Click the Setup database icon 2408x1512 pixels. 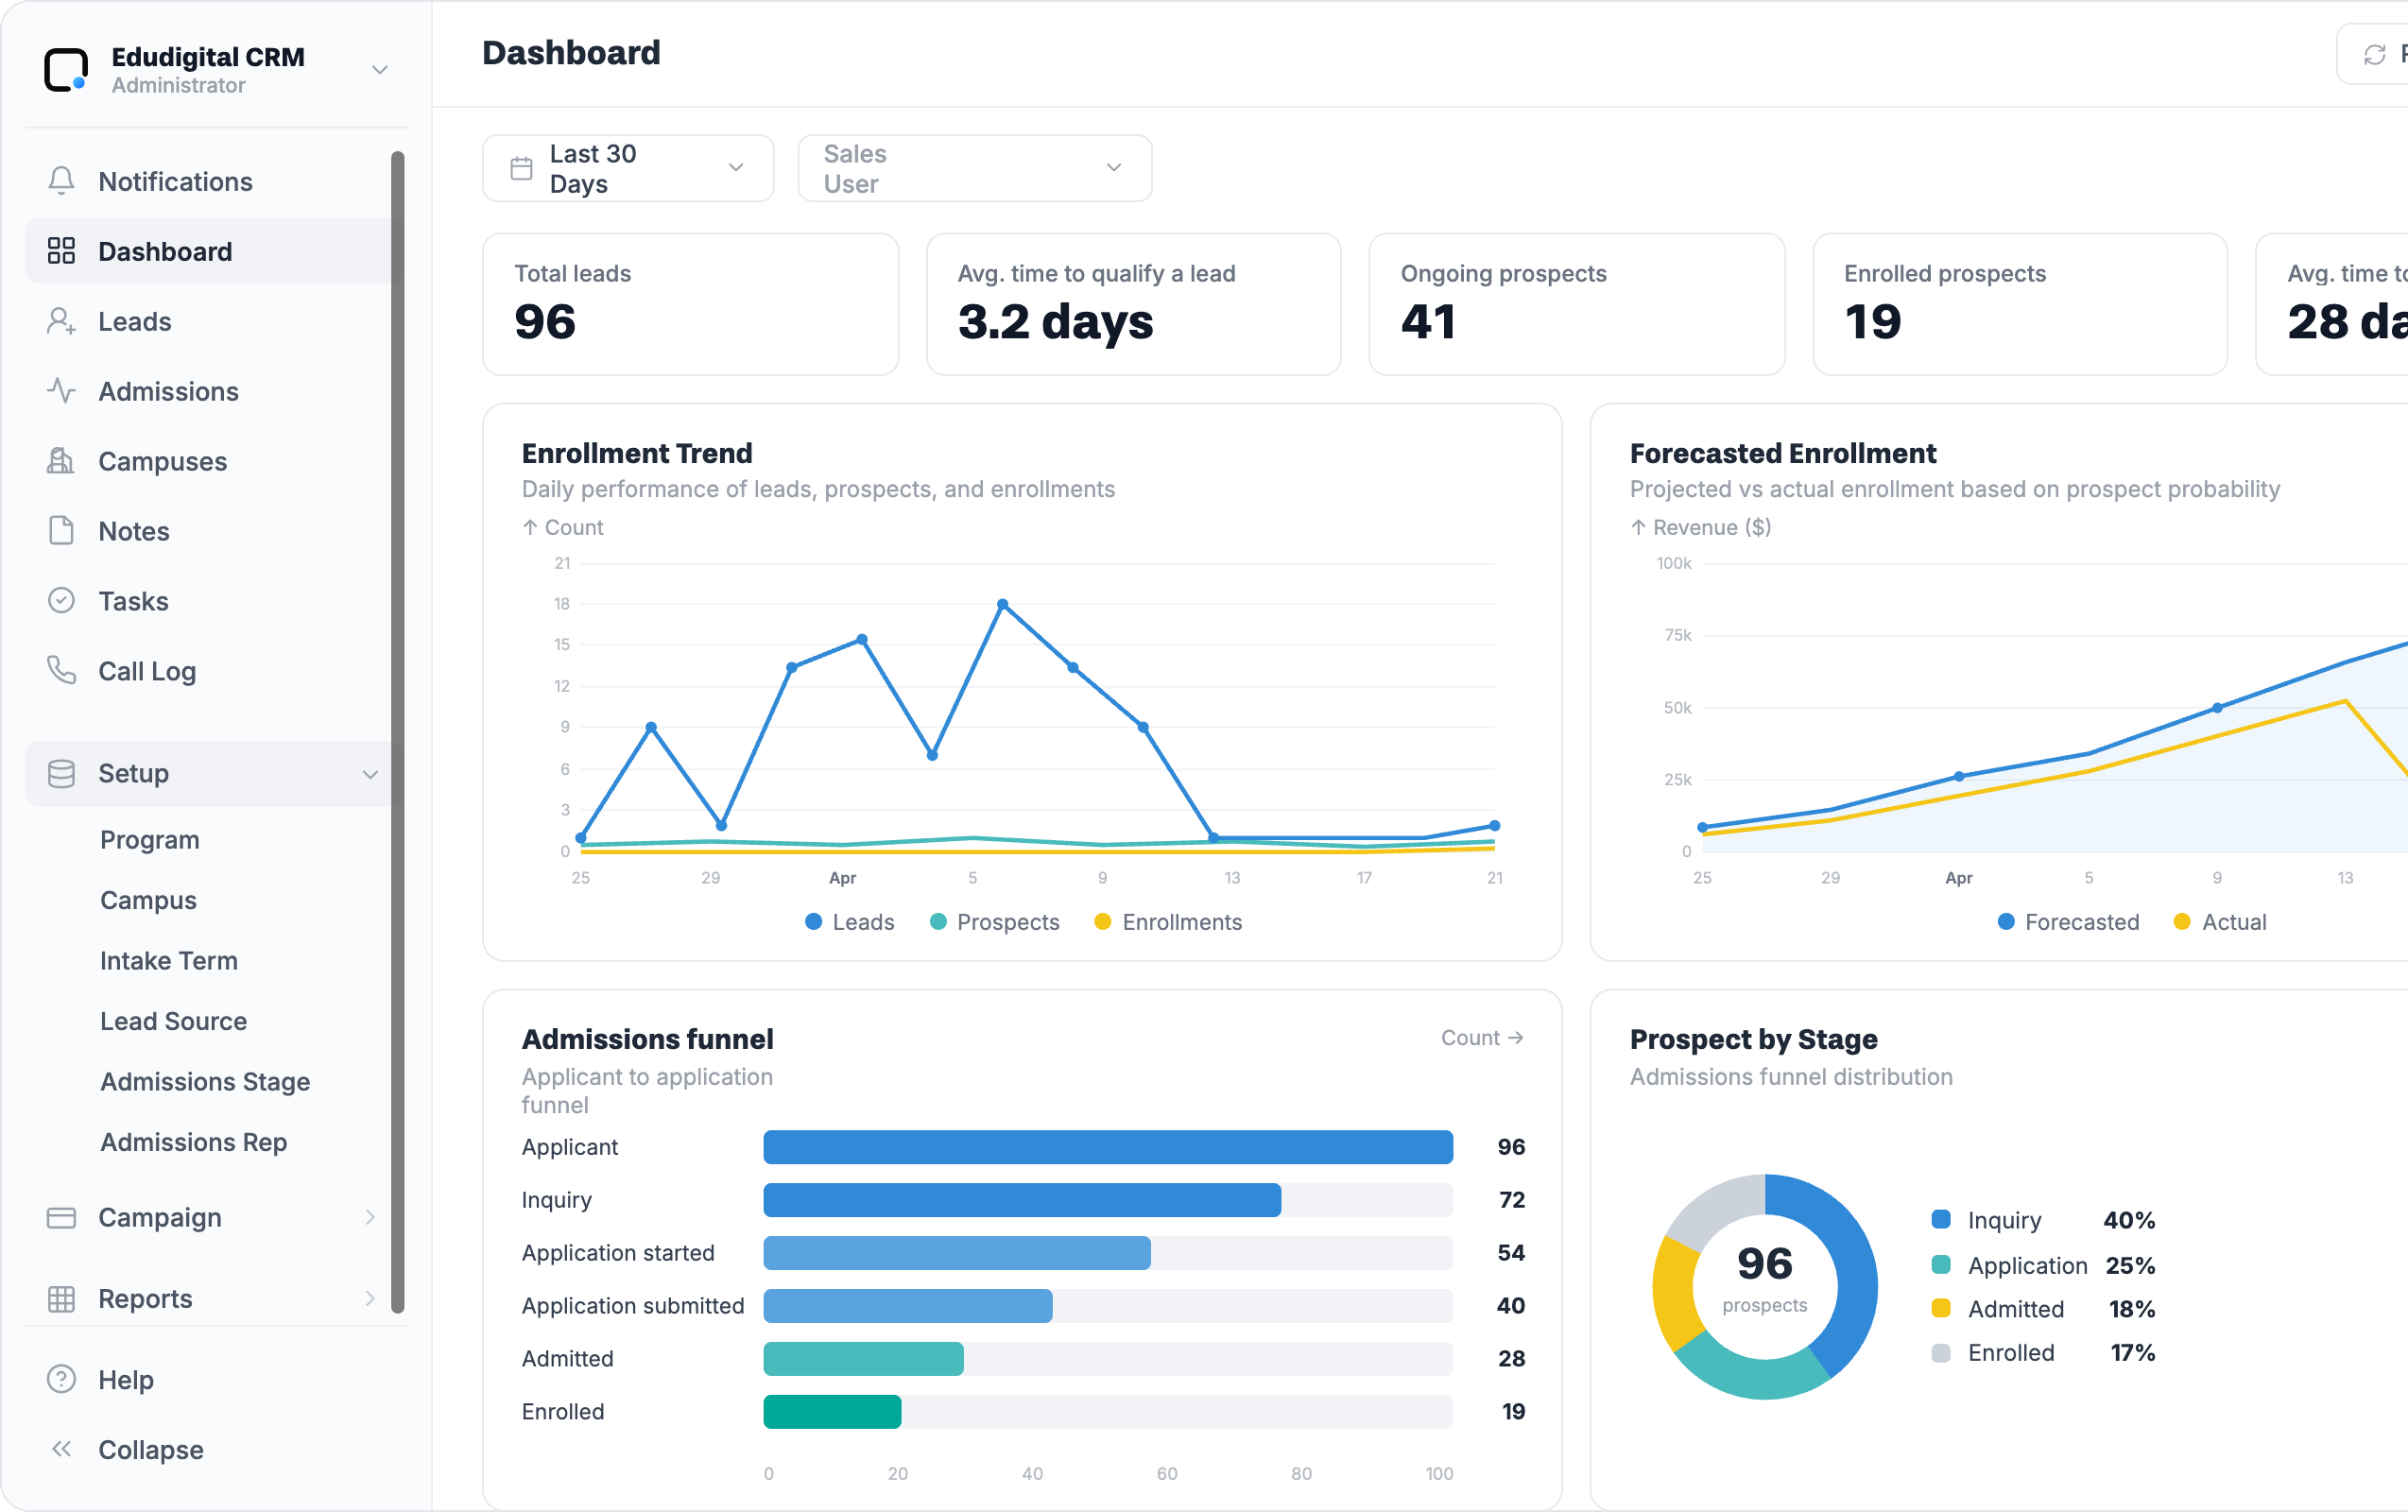click(x=61, y=773)
